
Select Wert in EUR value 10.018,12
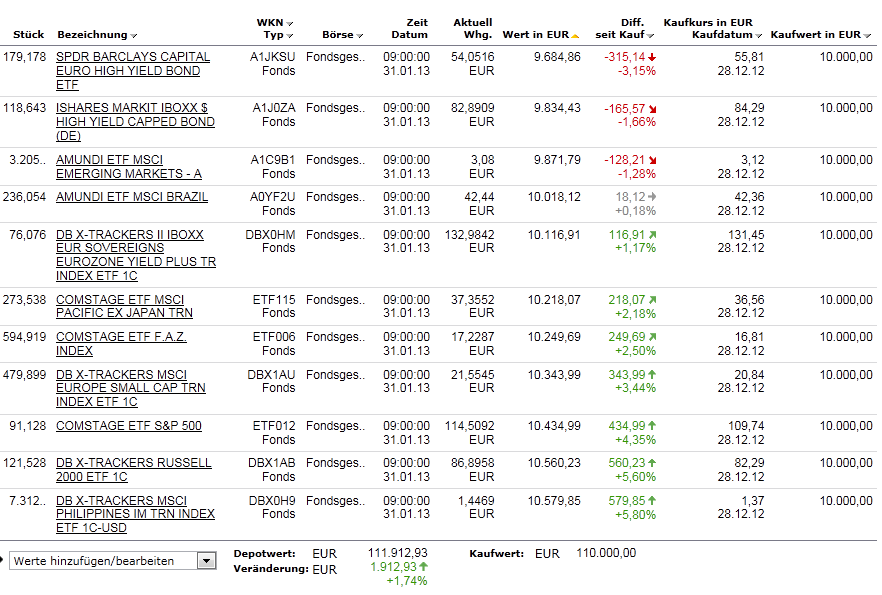pos(554,197)
